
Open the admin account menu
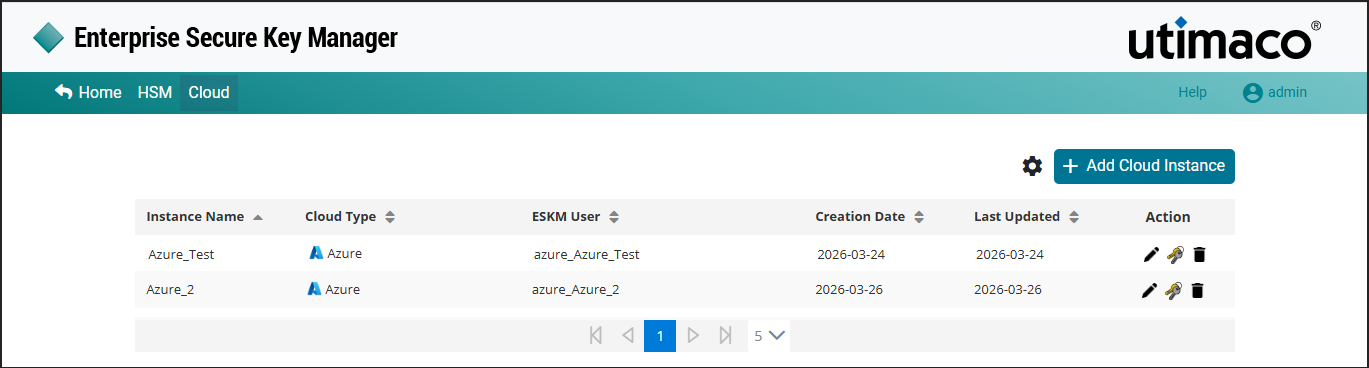tap(1275, 93)
